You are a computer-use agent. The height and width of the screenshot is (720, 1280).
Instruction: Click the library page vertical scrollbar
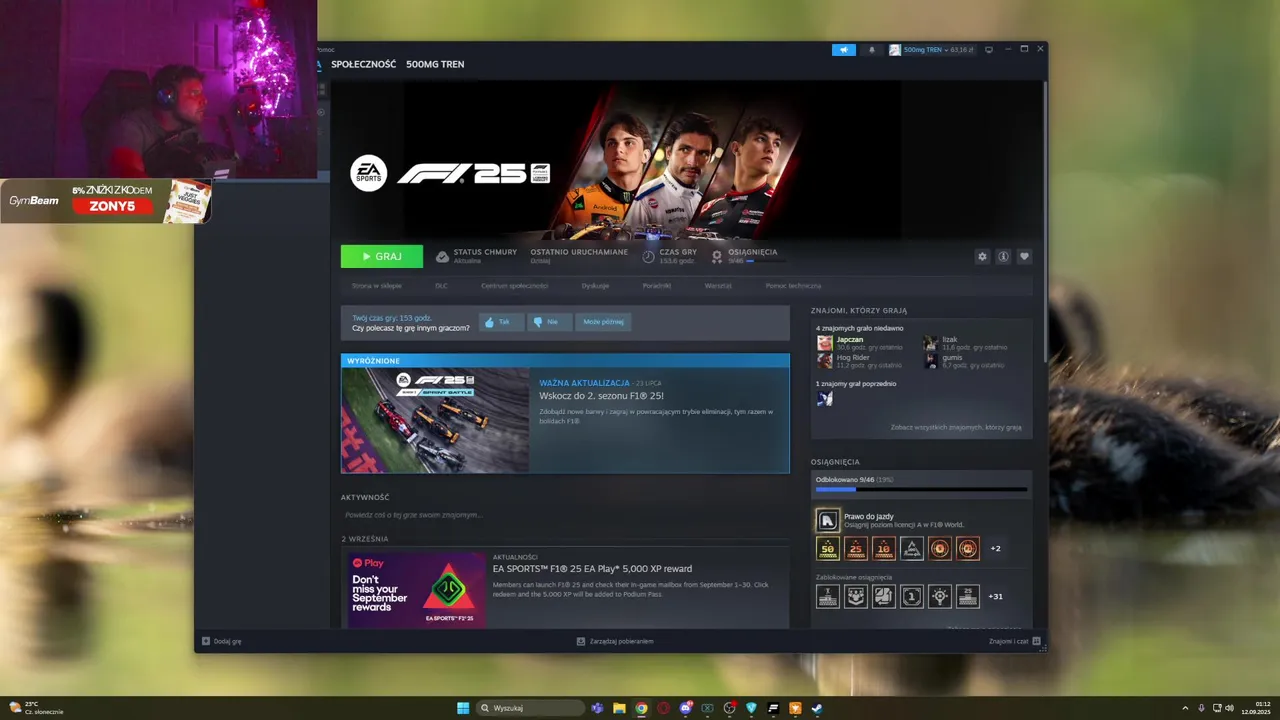pos(1044,220)
